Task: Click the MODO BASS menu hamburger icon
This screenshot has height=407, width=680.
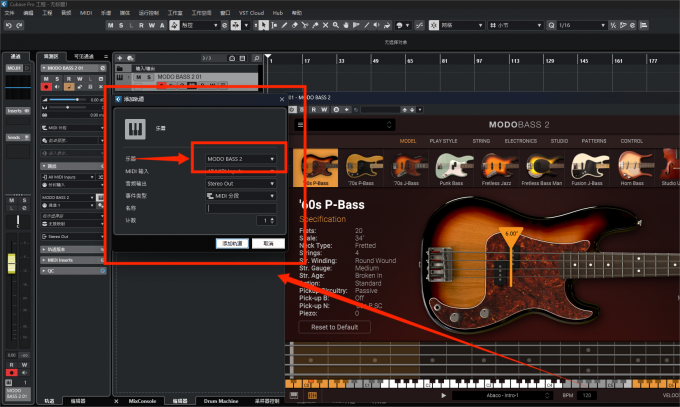Action: [300, 125]
